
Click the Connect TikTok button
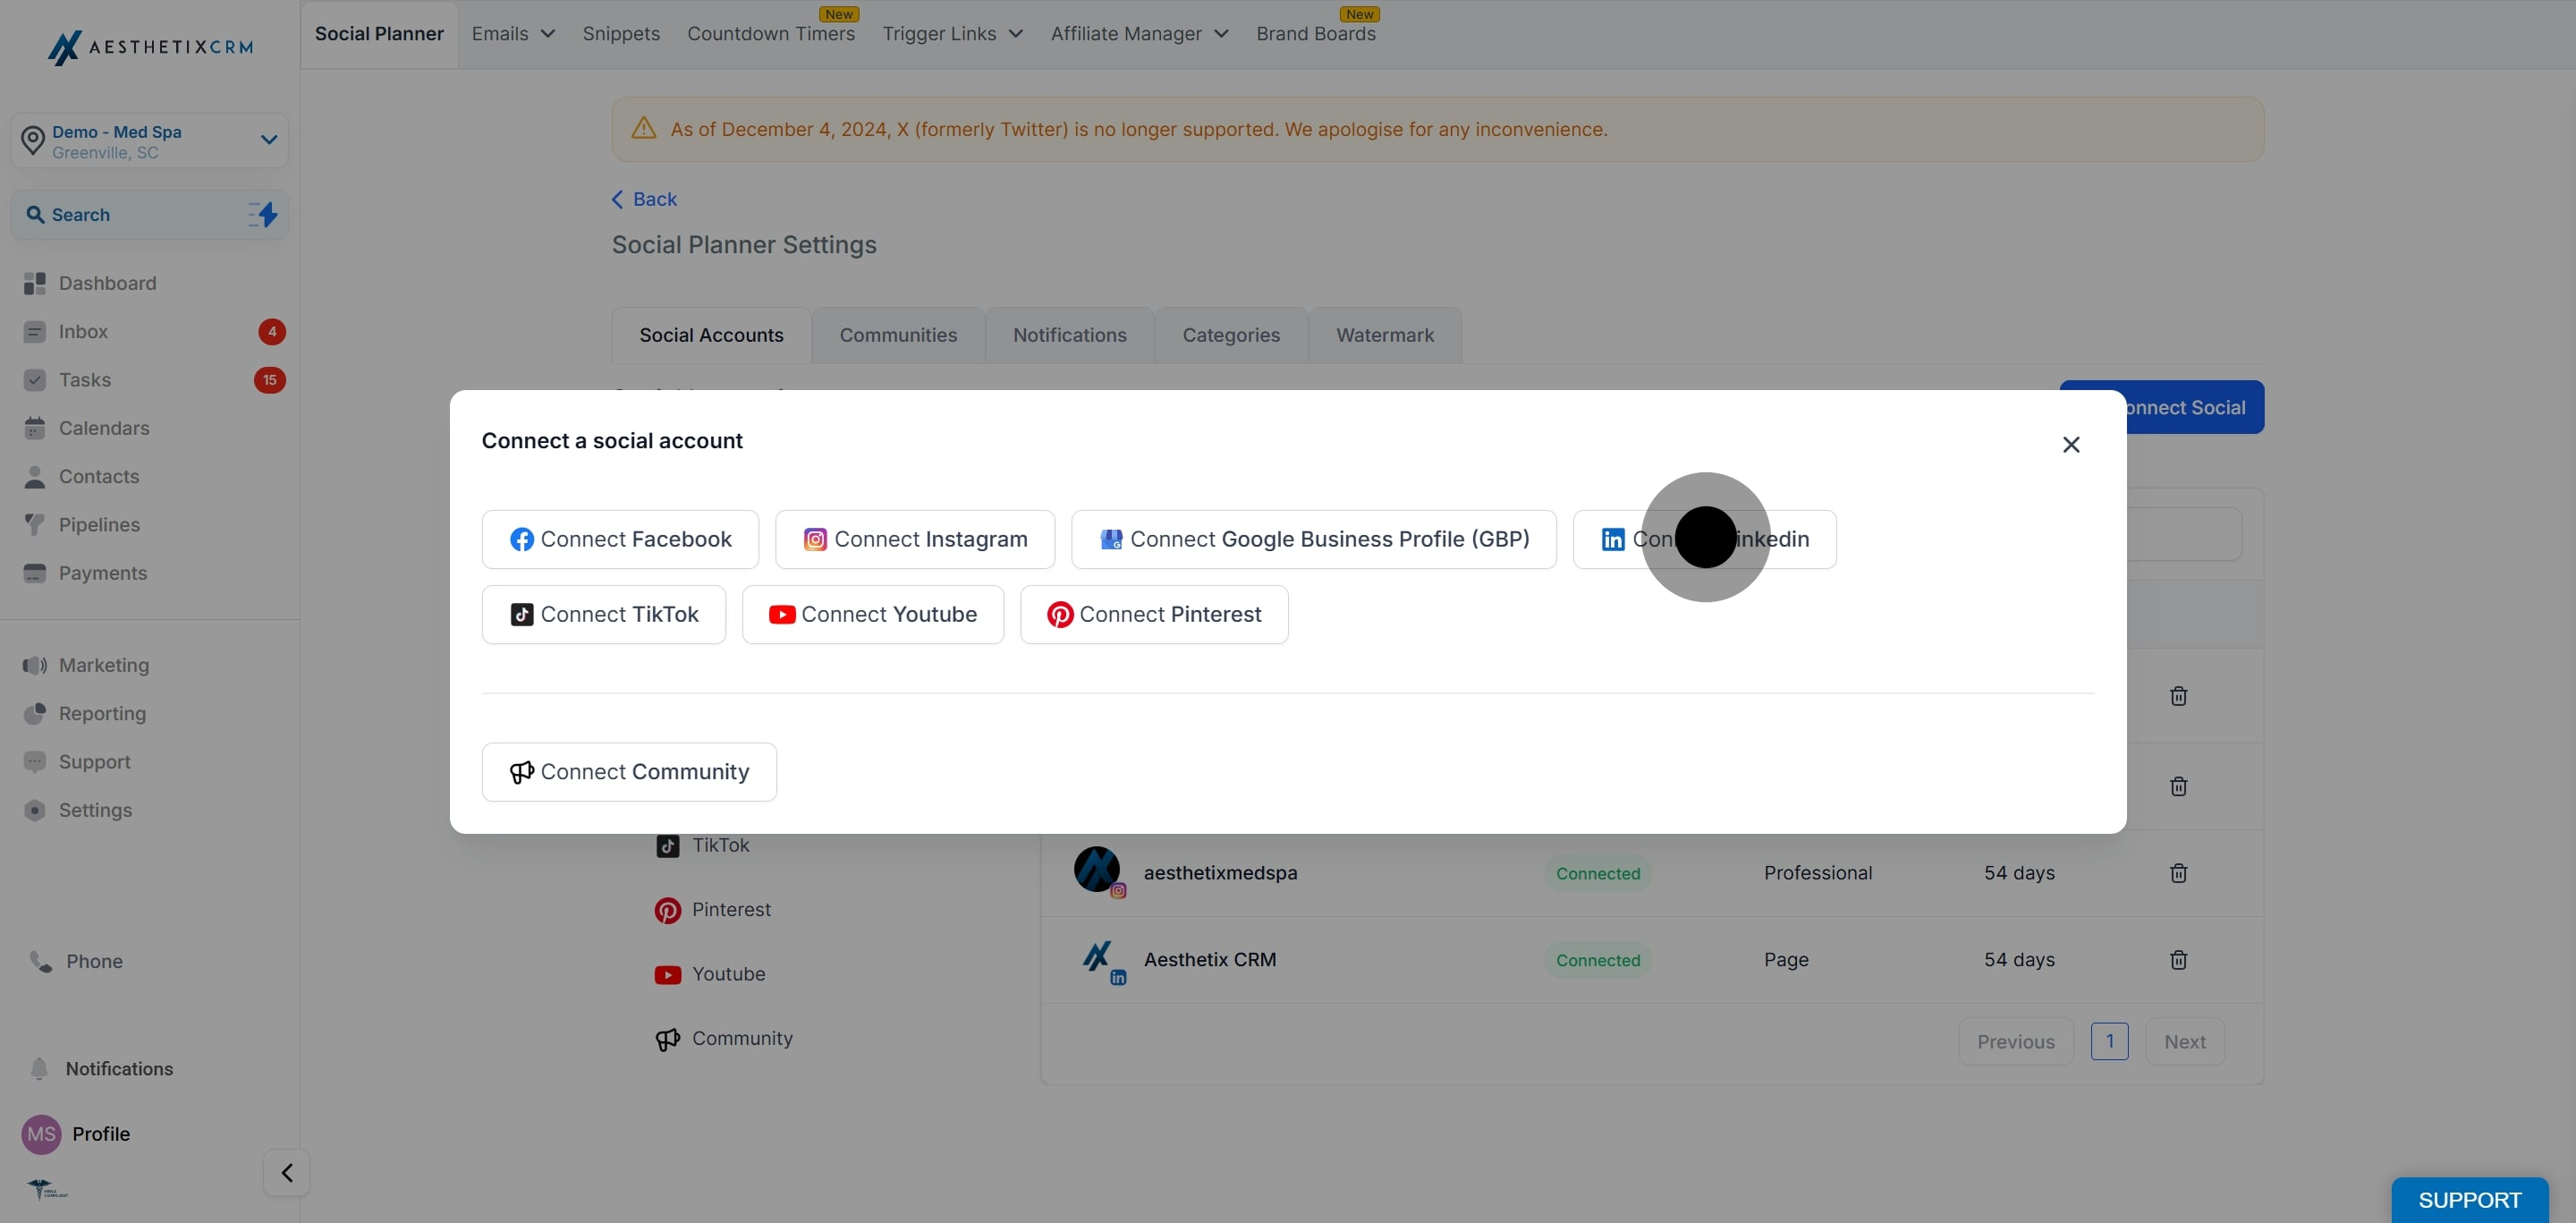point(604,614)
